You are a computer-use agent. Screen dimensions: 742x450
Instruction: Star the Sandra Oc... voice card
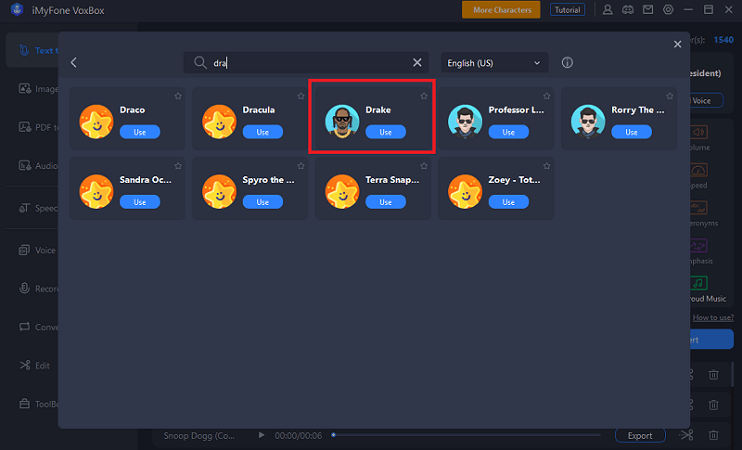coord(178,166)
